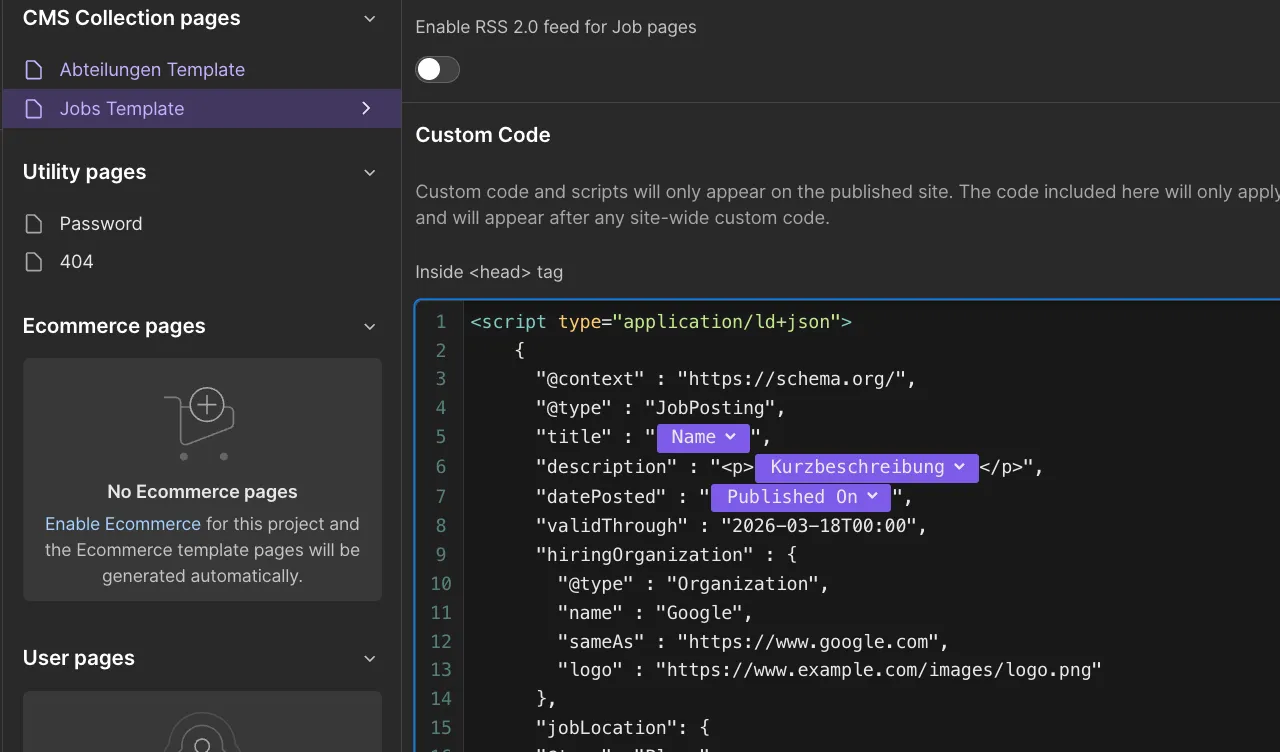Open Jobs Template settings arrow

click(x=366, y=108)
